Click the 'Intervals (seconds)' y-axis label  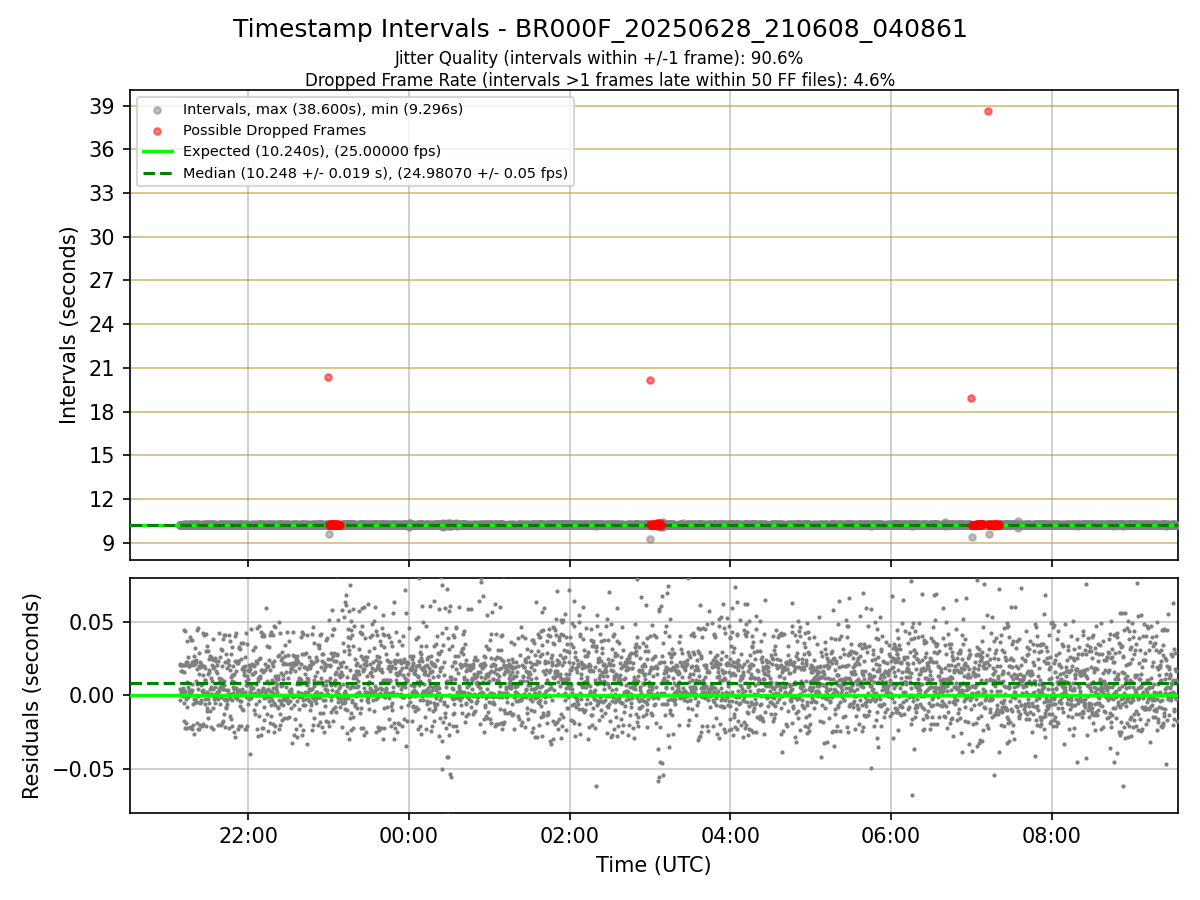68,324
